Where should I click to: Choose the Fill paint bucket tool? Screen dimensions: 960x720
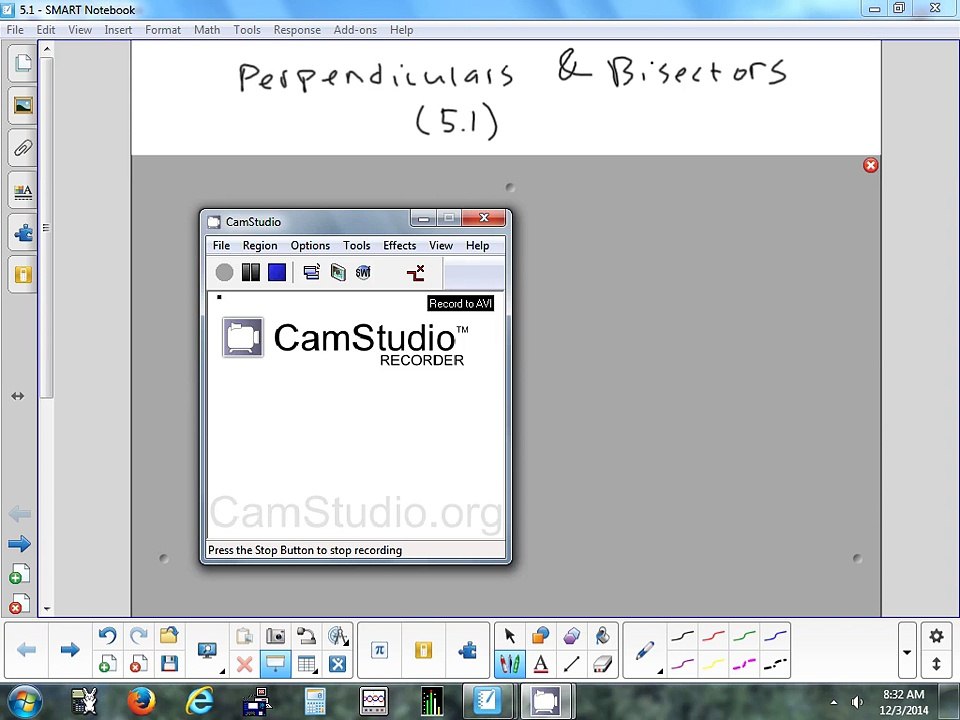tap(602, 636)
